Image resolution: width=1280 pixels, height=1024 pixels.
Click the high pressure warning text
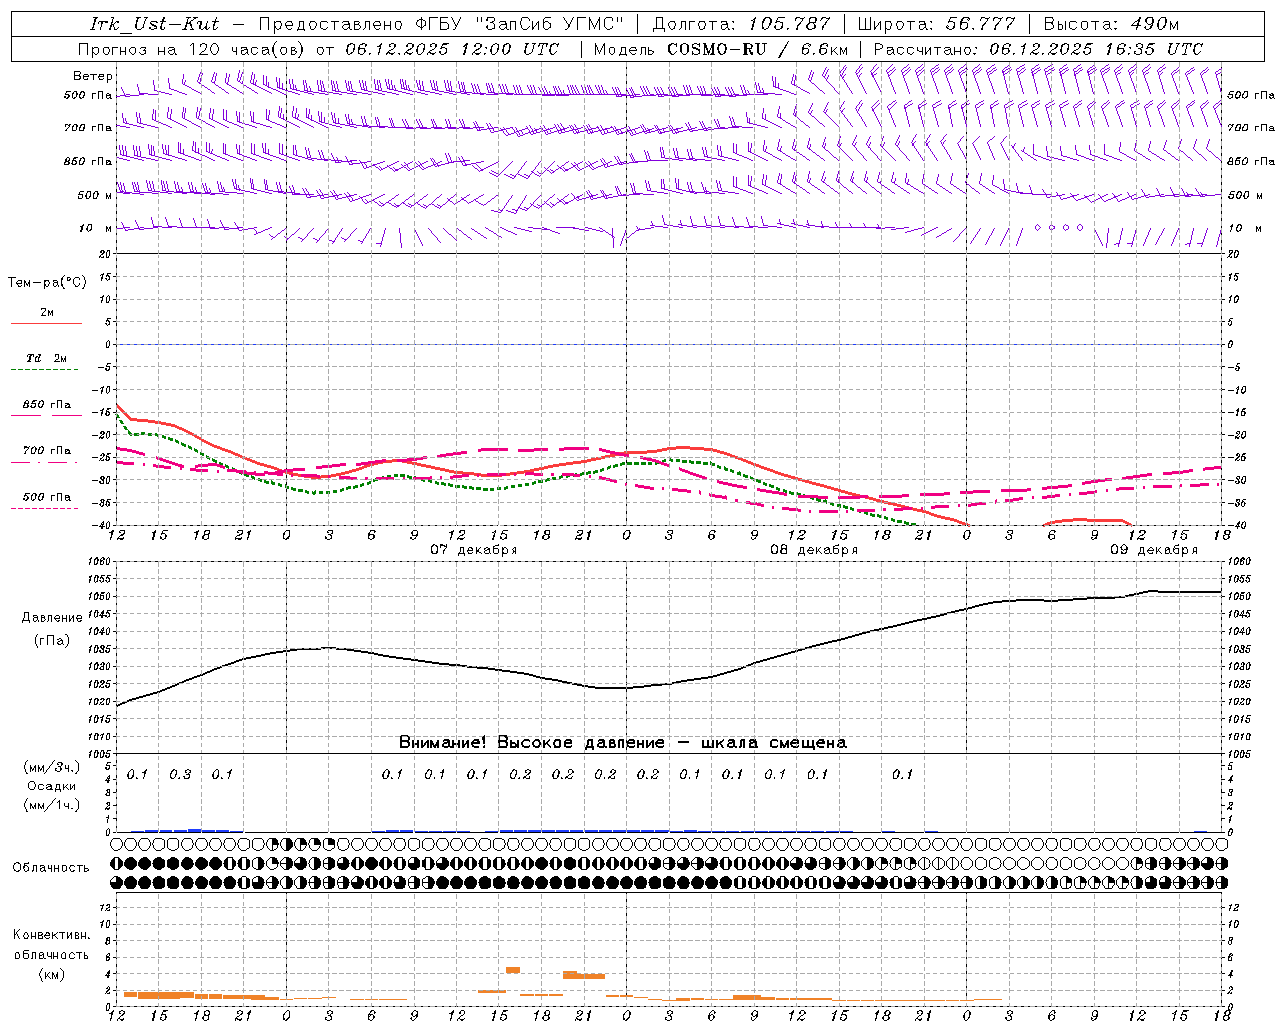point(622,742)
